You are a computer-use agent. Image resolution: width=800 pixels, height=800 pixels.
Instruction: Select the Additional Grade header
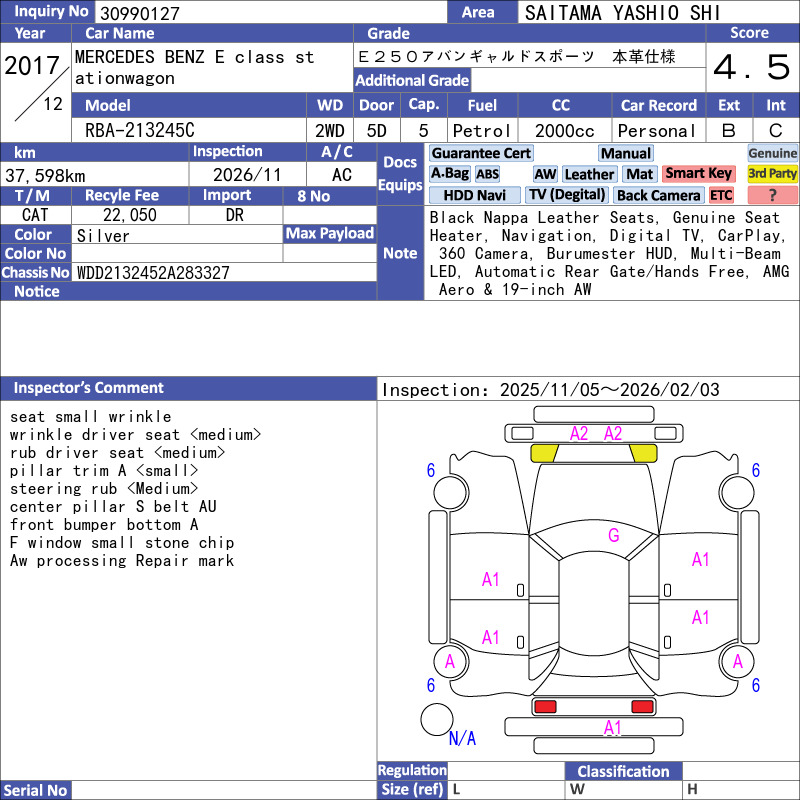412,80
